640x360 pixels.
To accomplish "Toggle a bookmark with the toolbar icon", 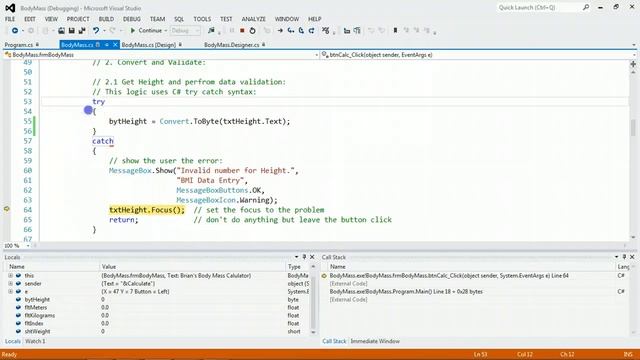I will pyautogui.click(x=395, y=31).
